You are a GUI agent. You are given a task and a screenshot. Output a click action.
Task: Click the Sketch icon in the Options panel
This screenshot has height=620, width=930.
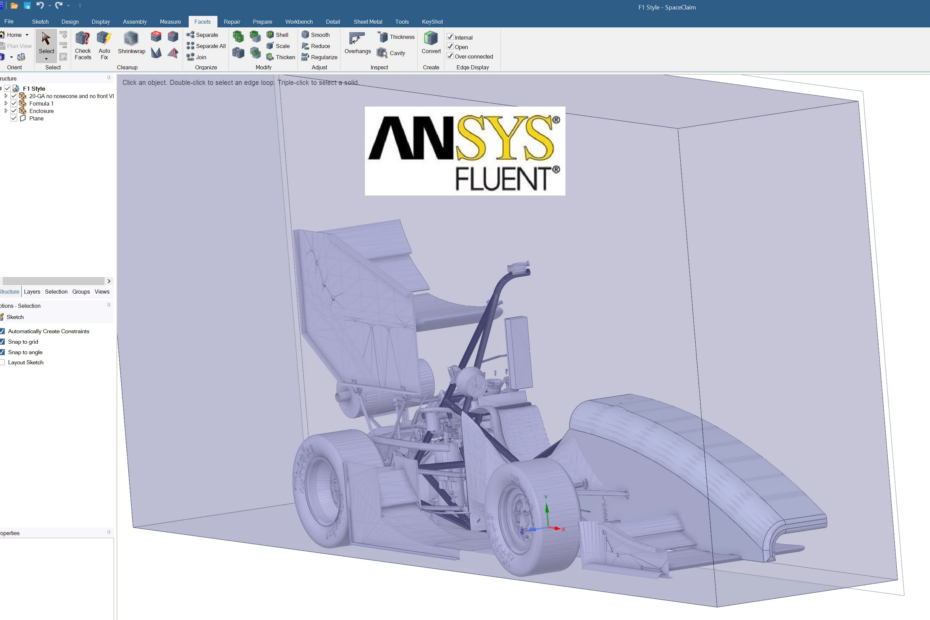[x=2, y=317]
